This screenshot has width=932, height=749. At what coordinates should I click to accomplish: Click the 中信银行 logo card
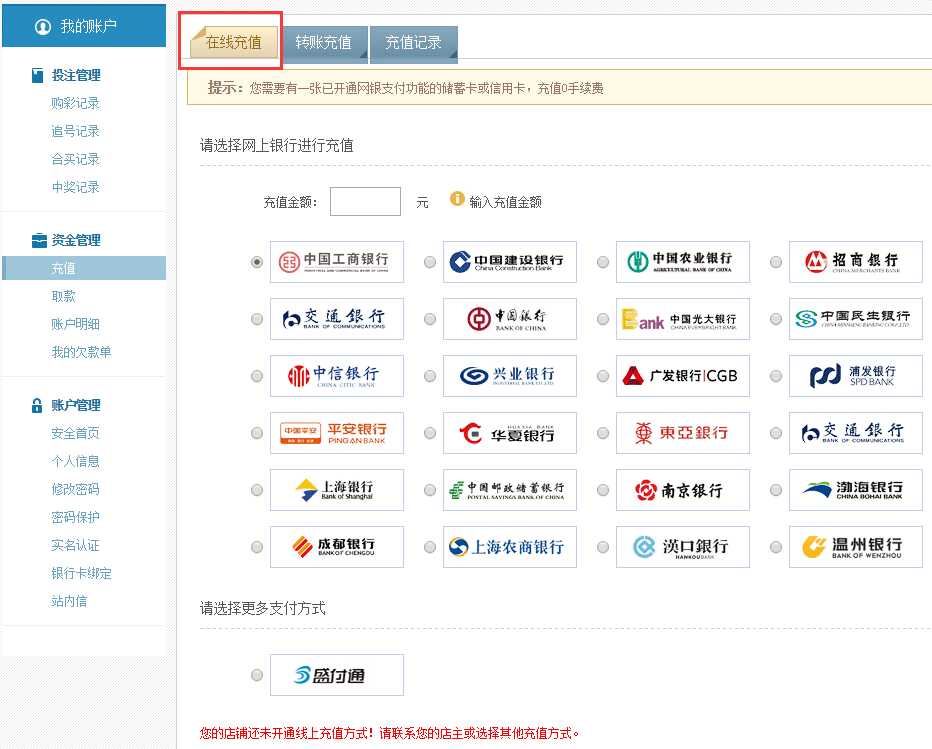click(336, 376)
